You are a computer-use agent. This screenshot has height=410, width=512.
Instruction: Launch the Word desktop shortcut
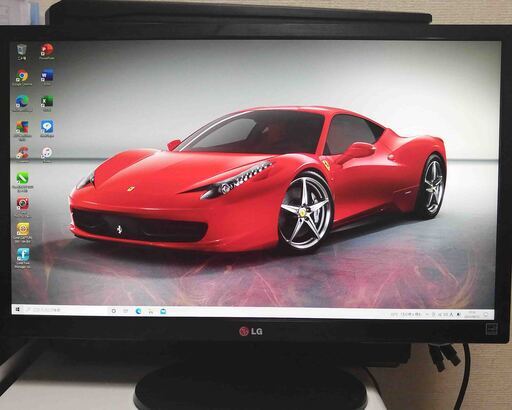pos(47,78)
